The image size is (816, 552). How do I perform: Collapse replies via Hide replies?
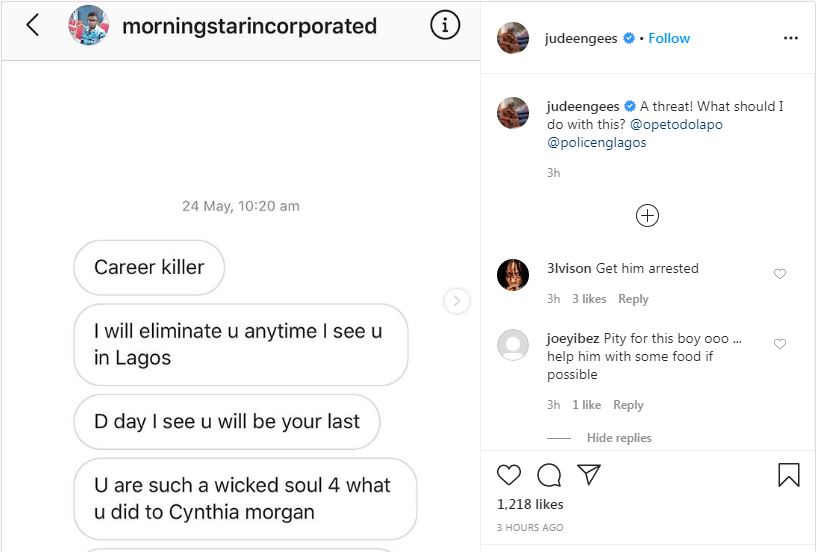(619, 438)
